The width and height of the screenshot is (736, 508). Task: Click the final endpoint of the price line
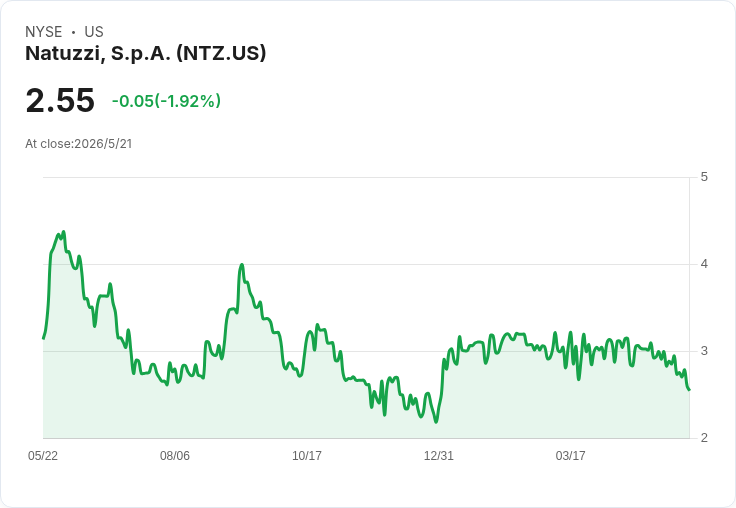click(689, 390)
